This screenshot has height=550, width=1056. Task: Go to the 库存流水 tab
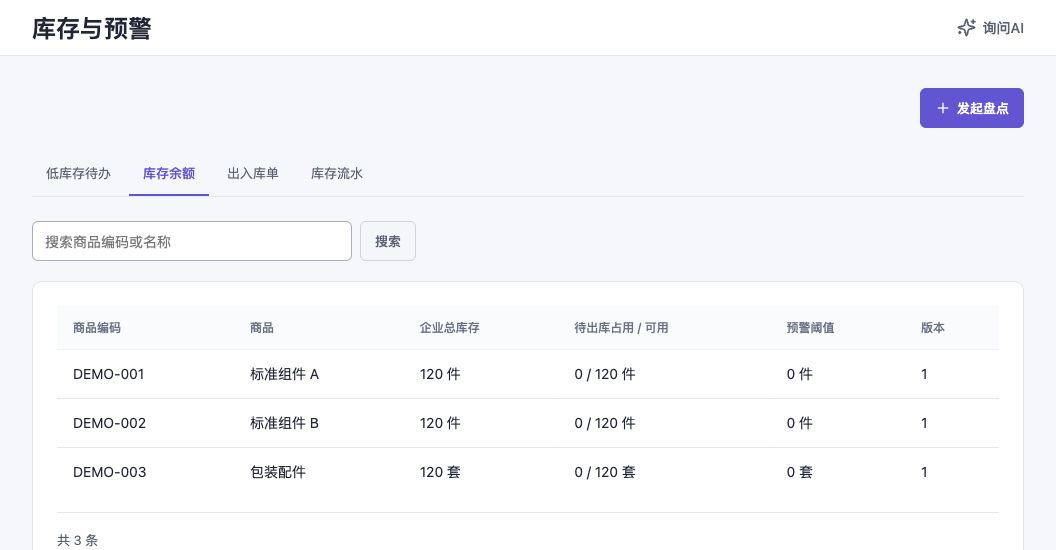337,174
